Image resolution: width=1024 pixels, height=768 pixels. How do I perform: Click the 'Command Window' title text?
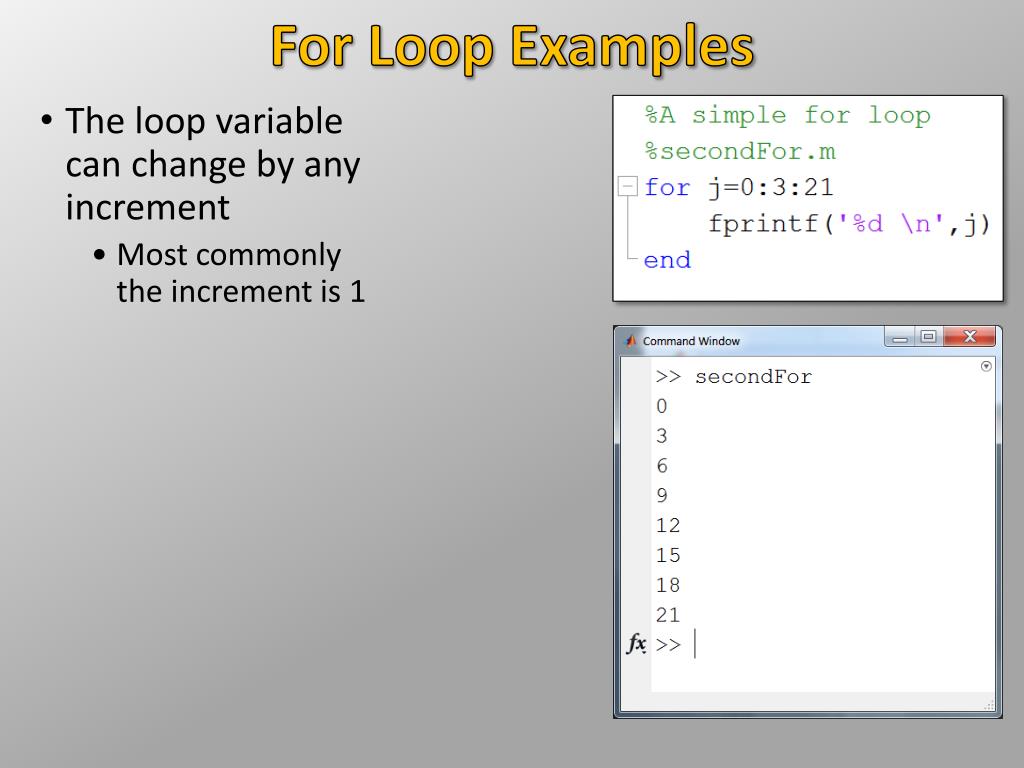pos(691,341)
